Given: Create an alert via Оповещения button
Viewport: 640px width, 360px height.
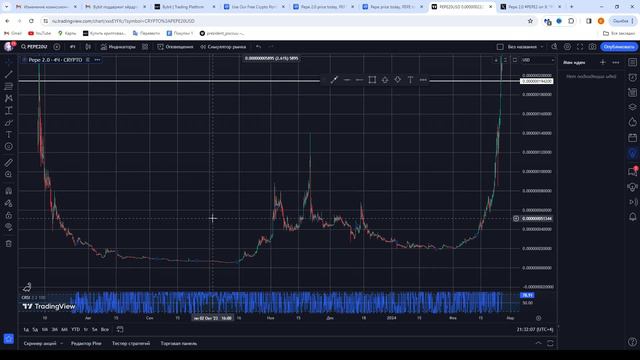Looking at the screenshot, I should tap(175, 47).
